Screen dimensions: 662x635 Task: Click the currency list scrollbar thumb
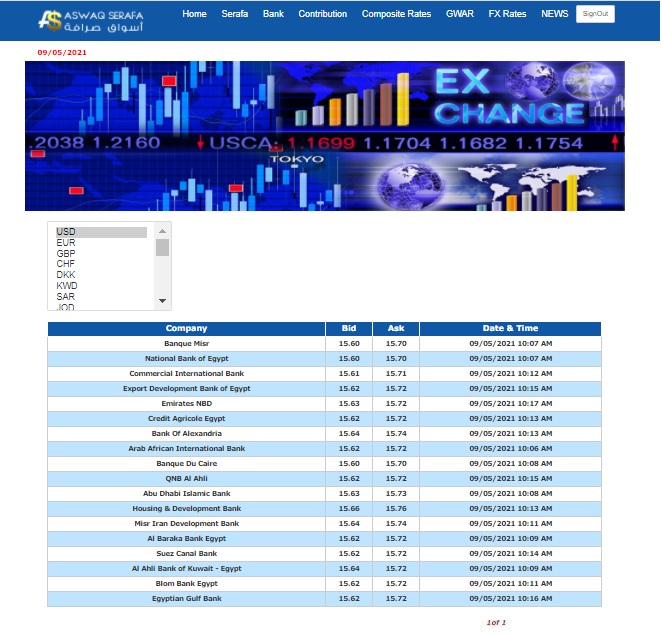[x=163, y=247]
